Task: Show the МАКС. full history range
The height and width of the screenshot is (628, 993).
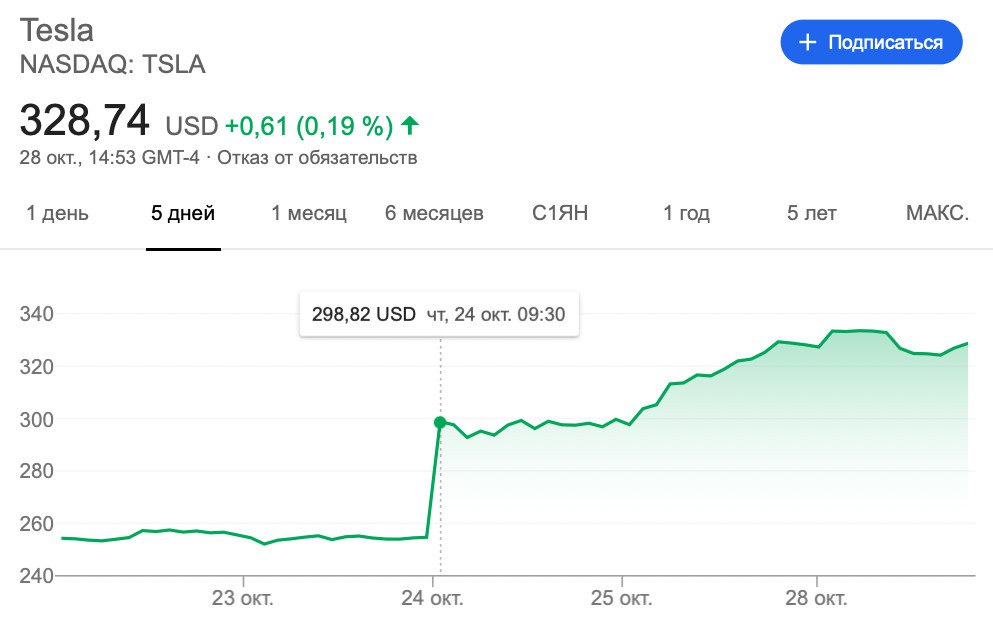Action: coord(937,213)
